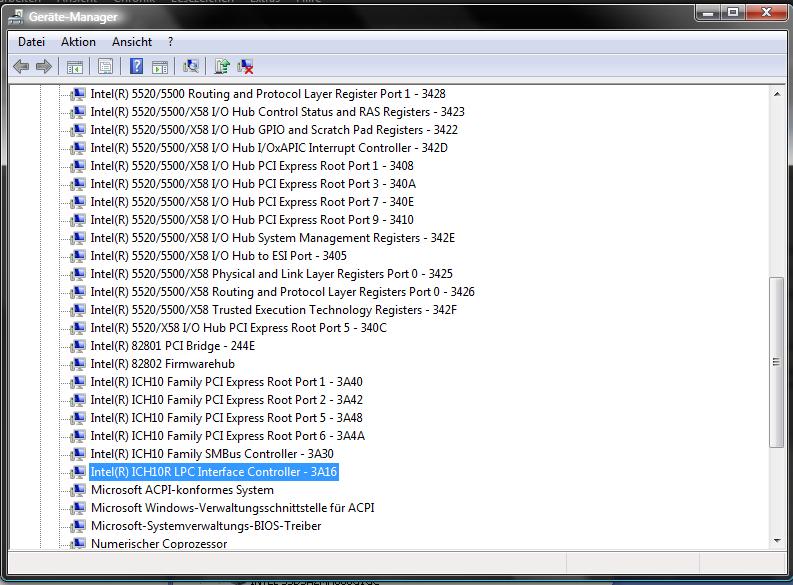The image size is (793, 585).
Task: Click the blue Help question-mark icon
Action: coord(137,66)
